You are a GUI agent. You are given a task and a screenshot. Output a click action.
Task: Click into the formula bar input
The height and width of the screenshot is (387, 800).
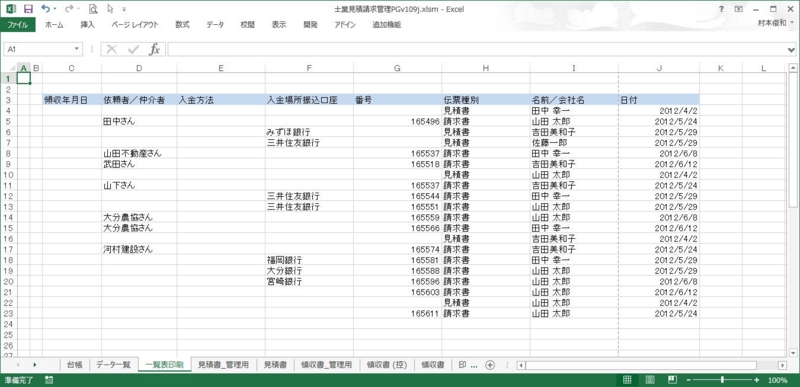[x=477, y=49]
